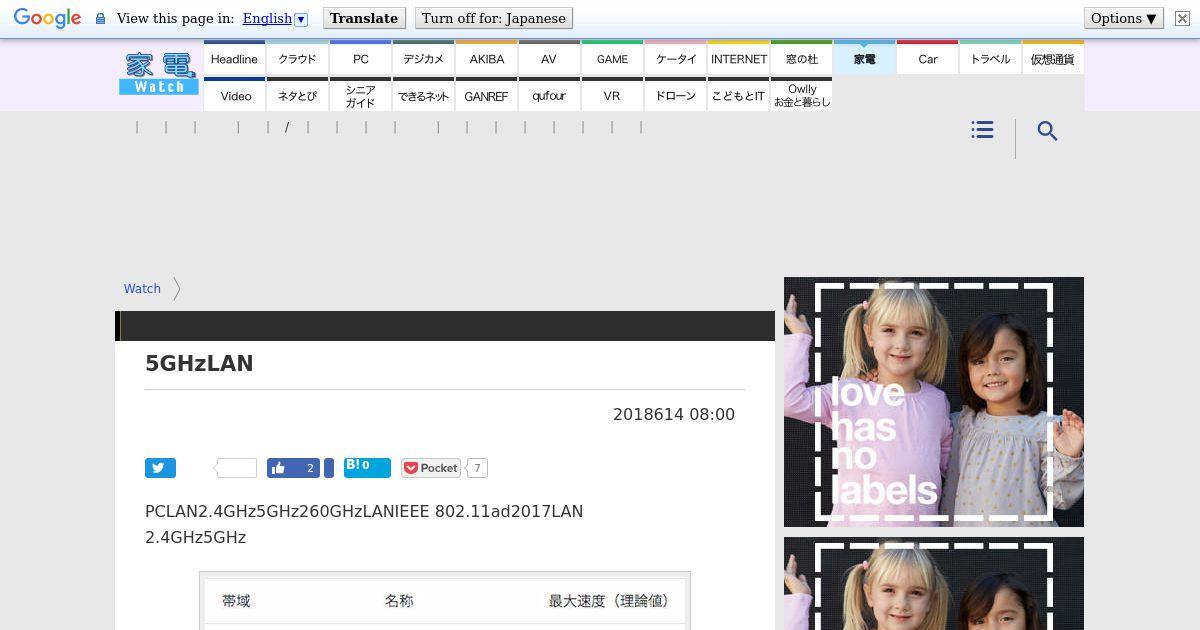
Task: Click the 帯域 table header
Action: [236, 601]
